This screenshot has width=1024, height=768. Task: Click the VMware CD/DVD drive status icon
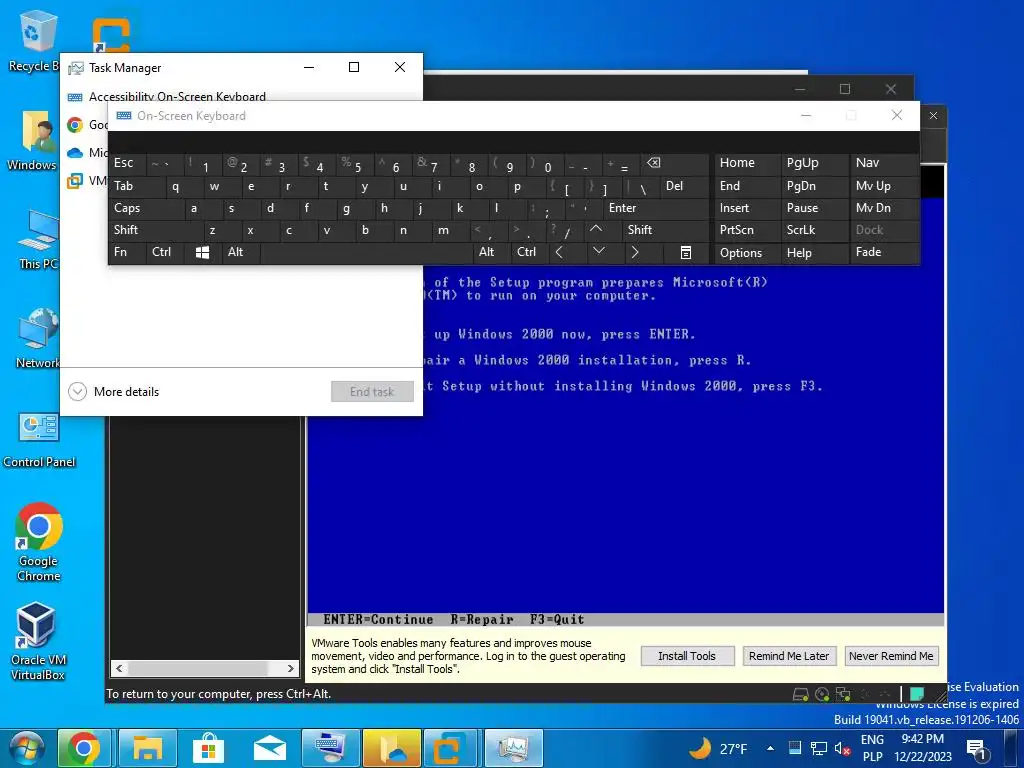point(822,694)
